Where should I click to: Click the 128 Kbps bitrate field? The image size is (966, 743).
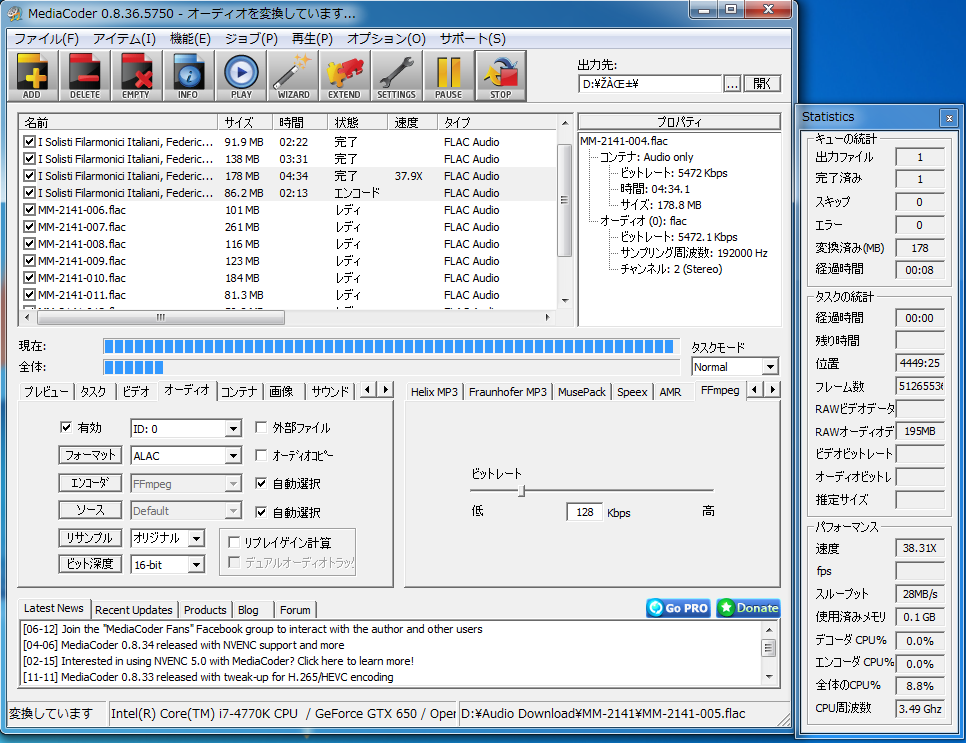click(584, 512)
